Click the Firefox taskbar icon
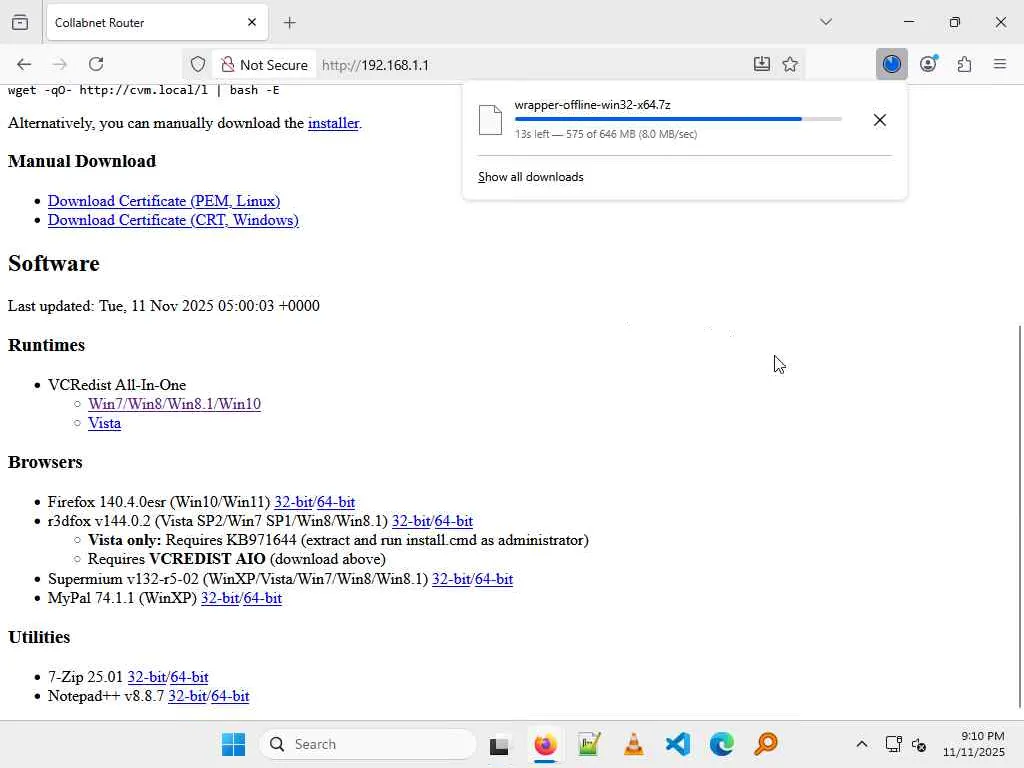 pyautogui.click(x=545, y=744)
